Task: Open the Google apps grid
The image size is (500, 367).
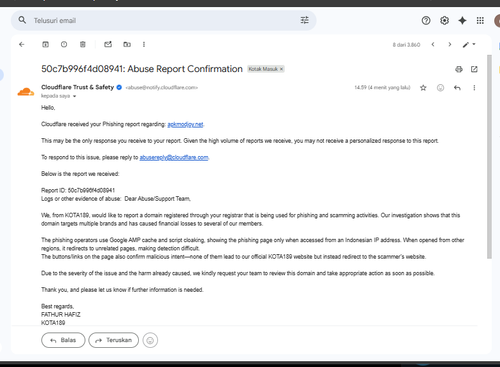Action: [x=480, y=21]
